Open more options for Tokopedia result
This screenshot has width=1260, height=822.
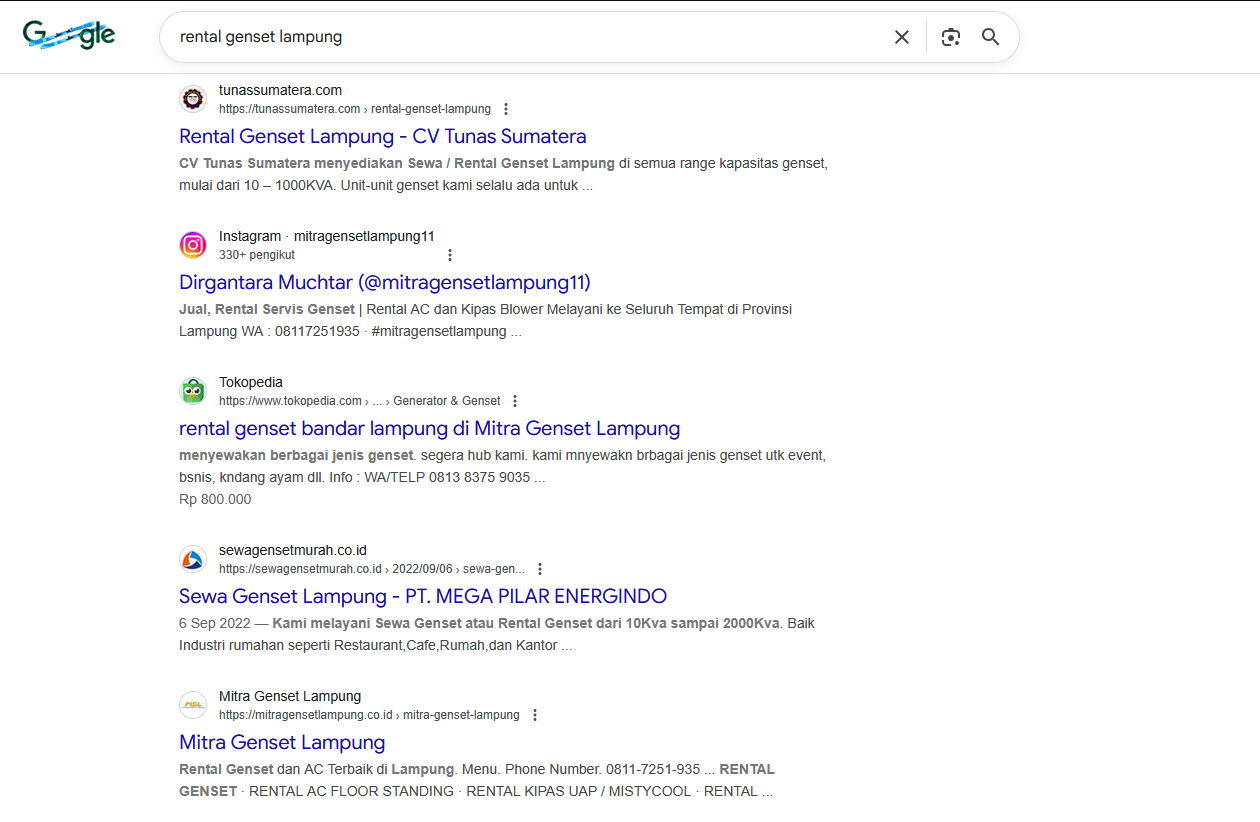pos(515,401)
